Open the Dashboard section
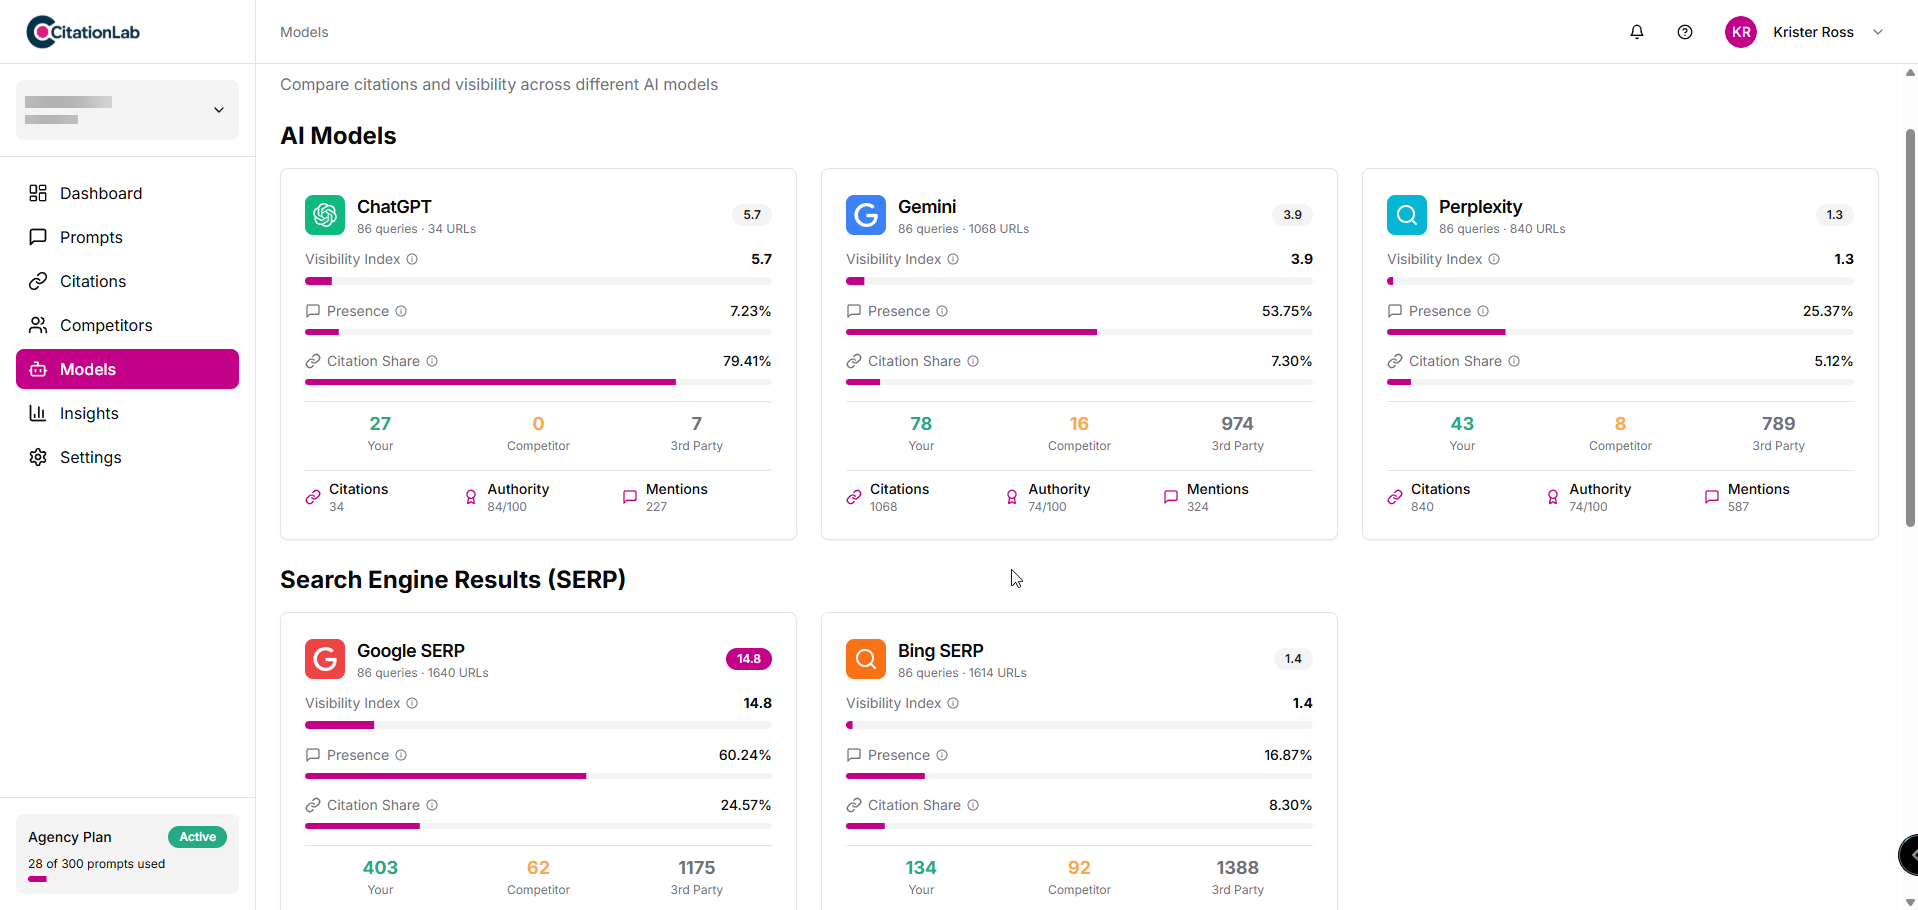Screen dimensions: 1918x910 pos(100,192)
